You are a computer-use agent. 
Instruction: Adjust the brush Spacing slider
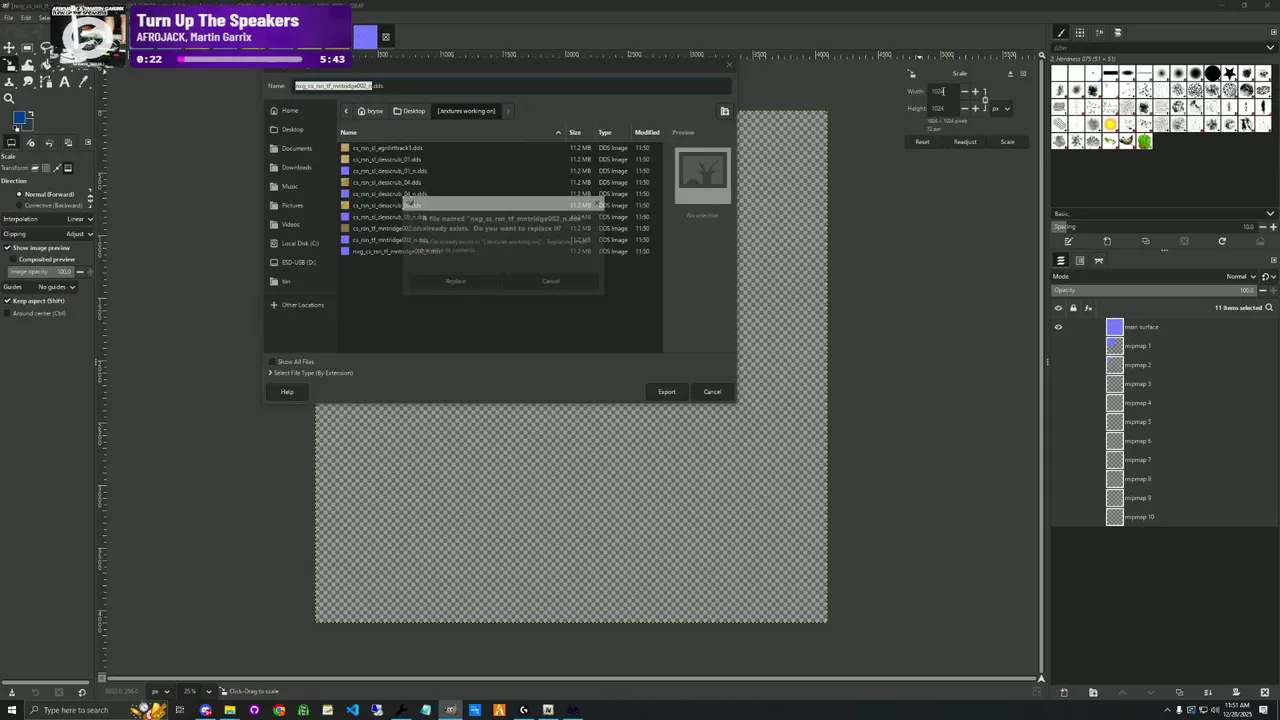click(1154, 227)
